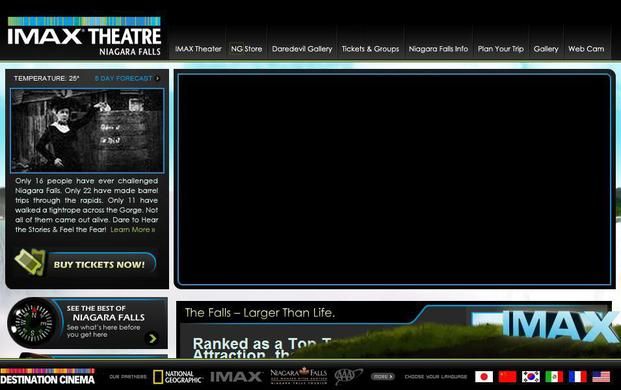Viewport: 621px width, 390px height.
Task: Select the Japanese flag language icon
Action: point(484,377)
